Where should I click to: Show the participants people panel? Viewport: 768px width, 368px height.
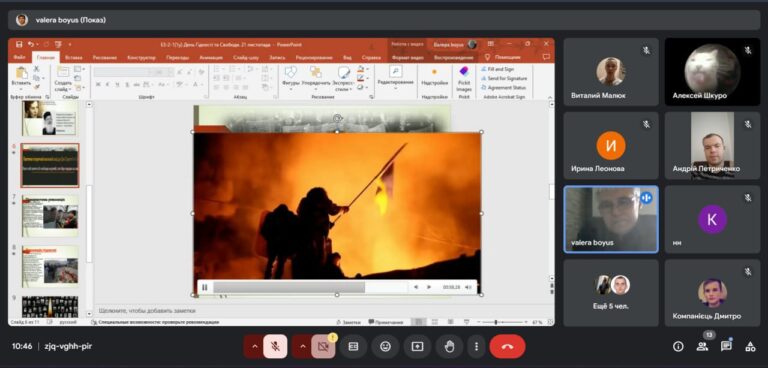(702, 346)
